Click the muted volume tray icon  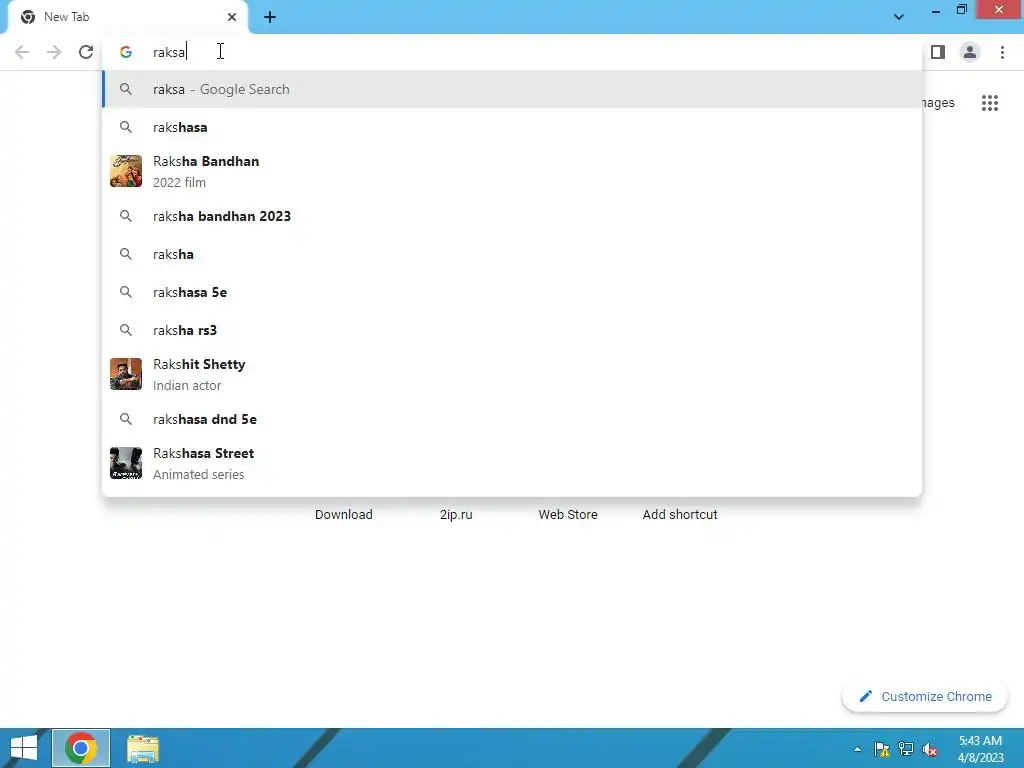pos(930,749)
